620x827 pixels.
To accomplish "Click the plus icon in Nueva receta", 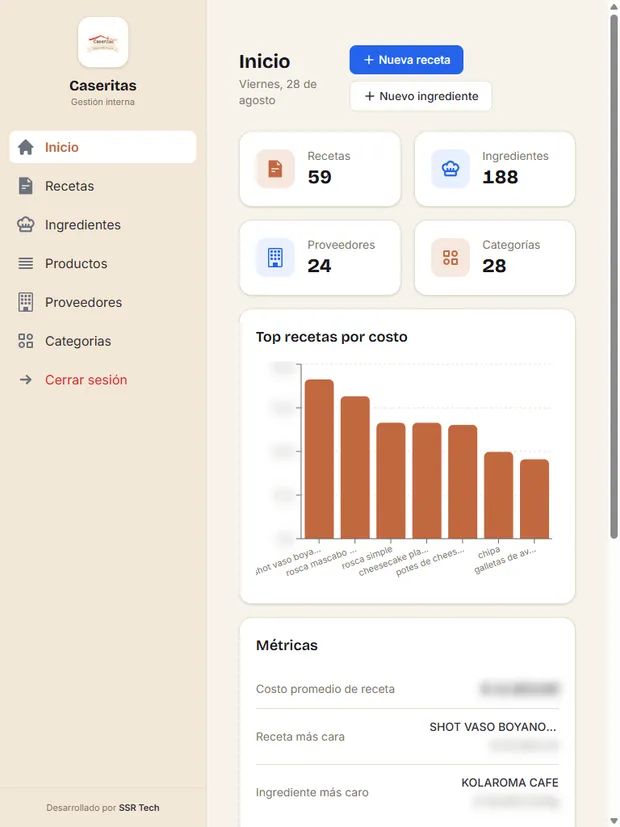I will tap(369, 60).
